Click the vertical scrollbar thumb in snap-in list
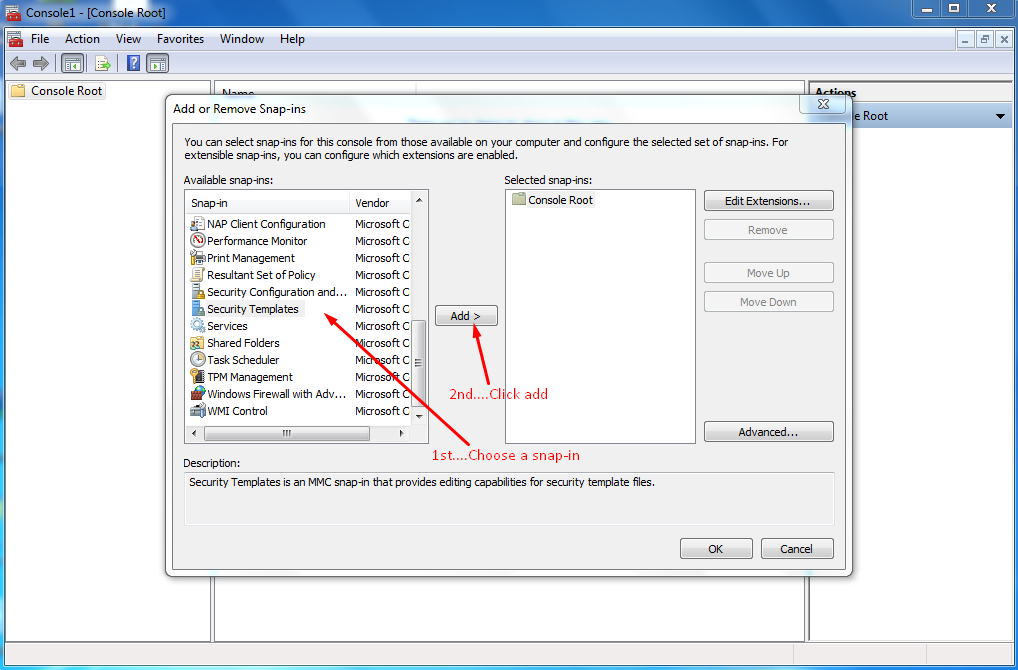Screen dimensions: 1018x670 (419, 364)
